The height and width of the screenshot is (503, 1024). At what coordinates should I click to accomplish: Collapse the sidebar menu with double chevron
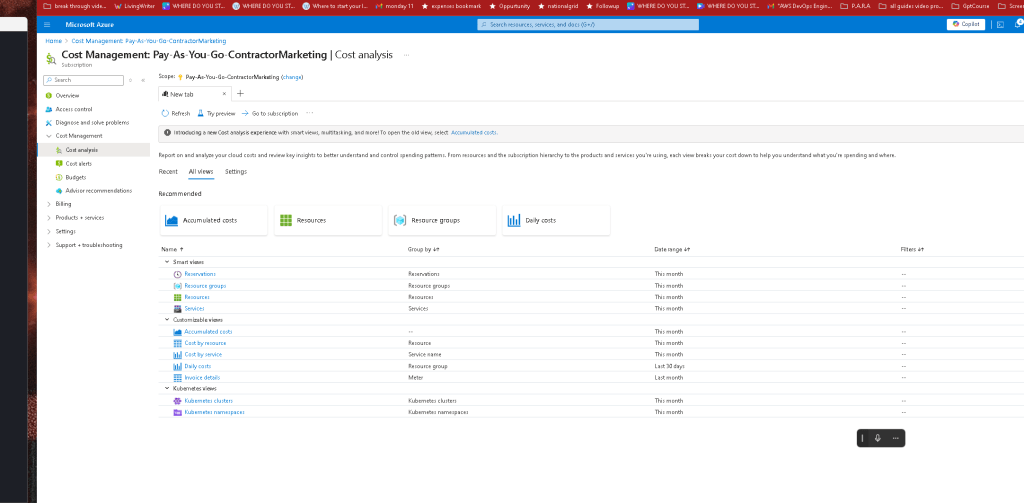tap(143, 80)
